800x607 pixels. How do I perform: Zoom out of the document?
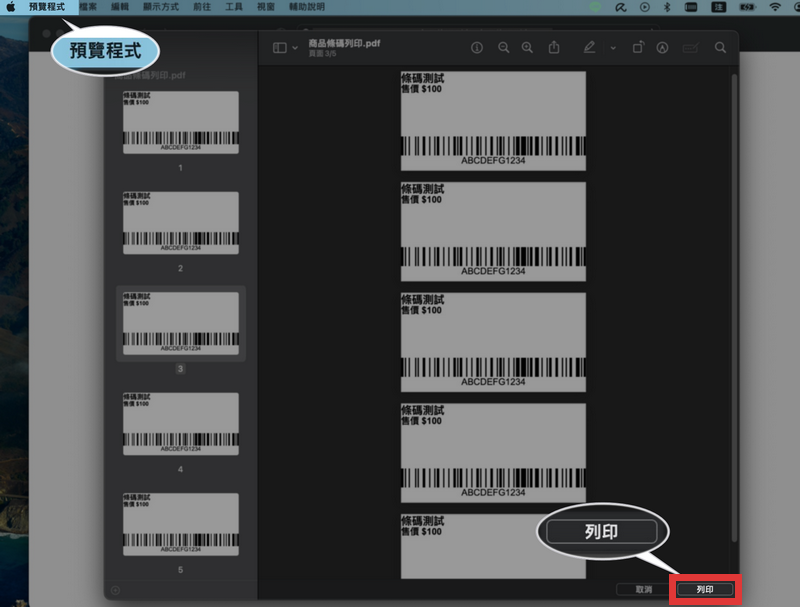(x=504, y=48)
